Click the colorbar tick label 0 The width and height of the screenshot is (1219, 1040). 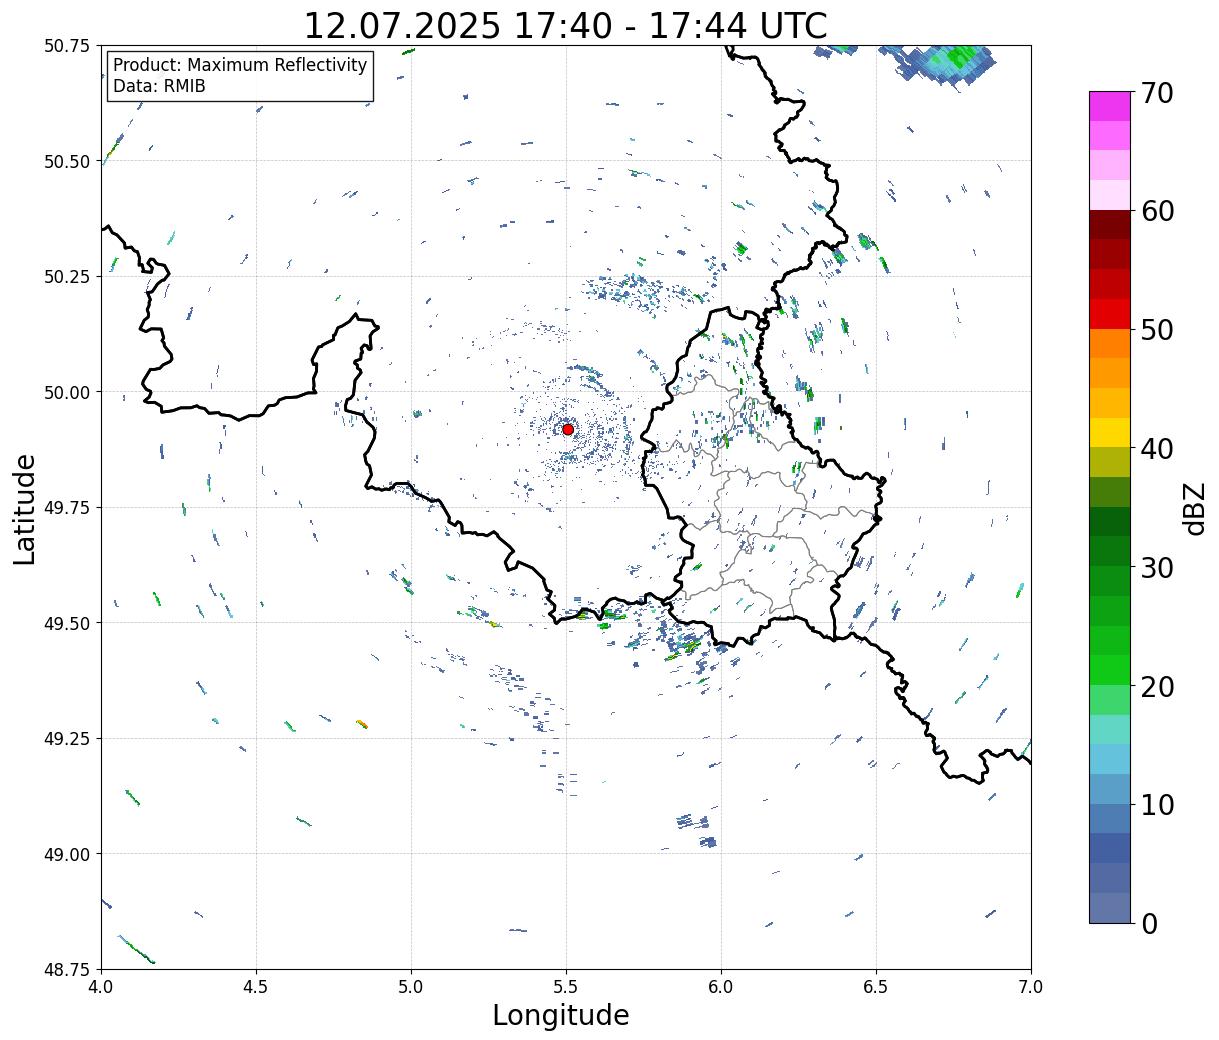click(1149, 924)
